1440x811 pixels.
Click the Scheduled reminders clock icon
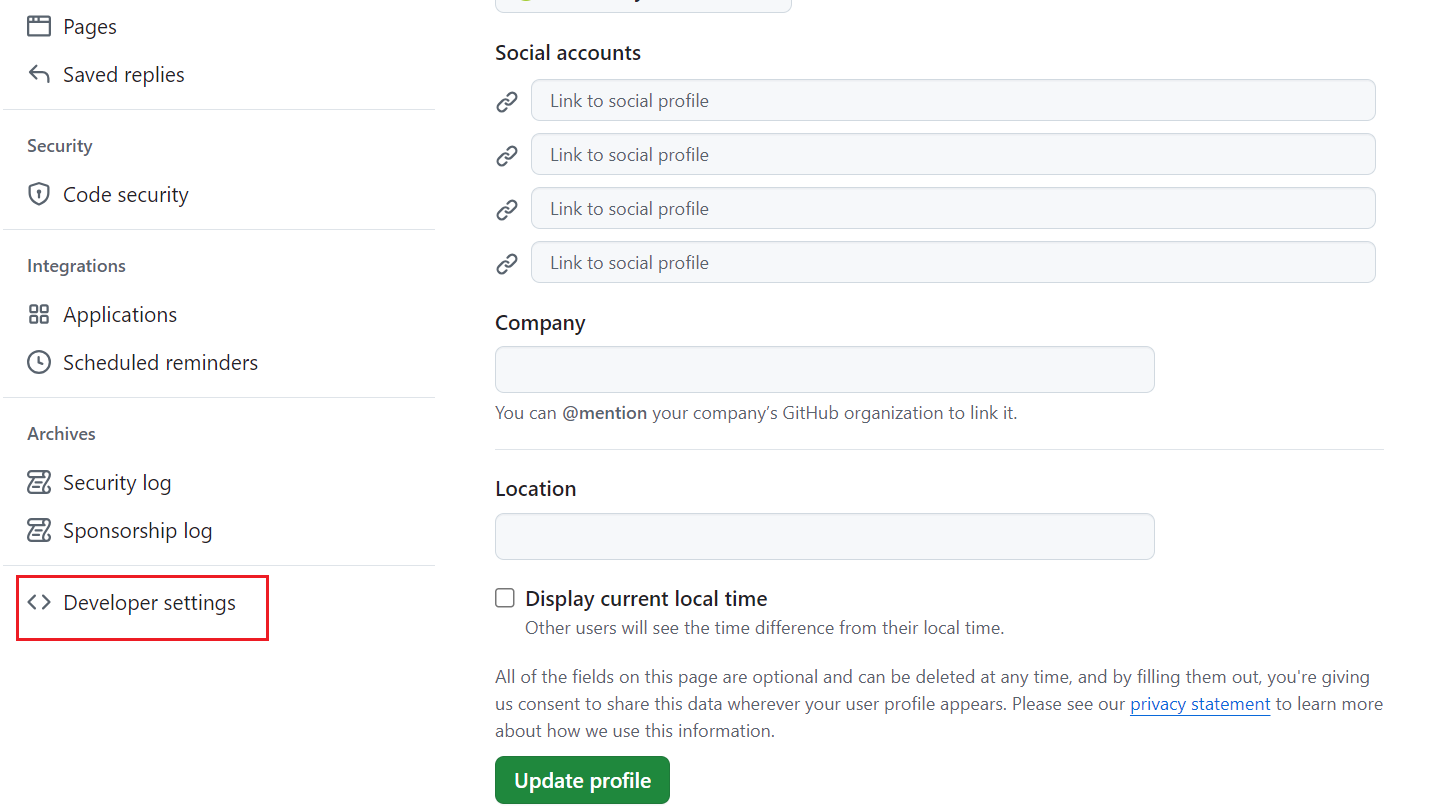click(x=39, y=363)
